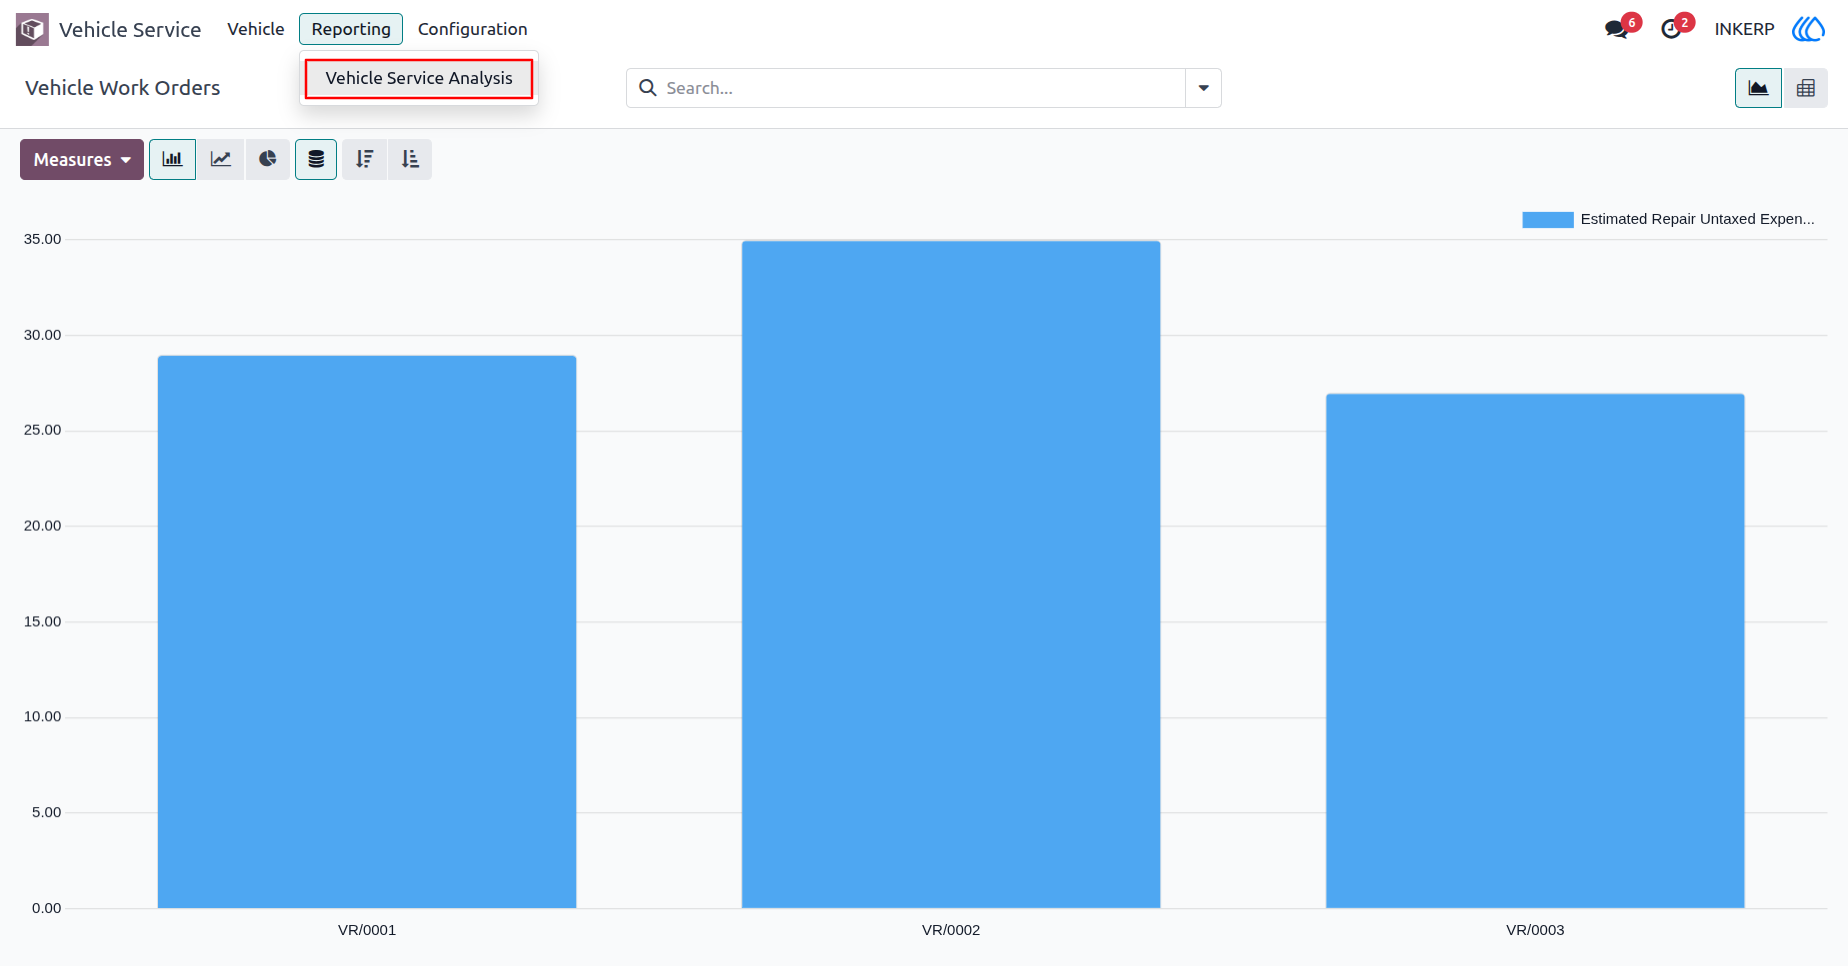Click the VR/0001 axis label
Viewport: 1848px width, 966px height.
point(367,930)
